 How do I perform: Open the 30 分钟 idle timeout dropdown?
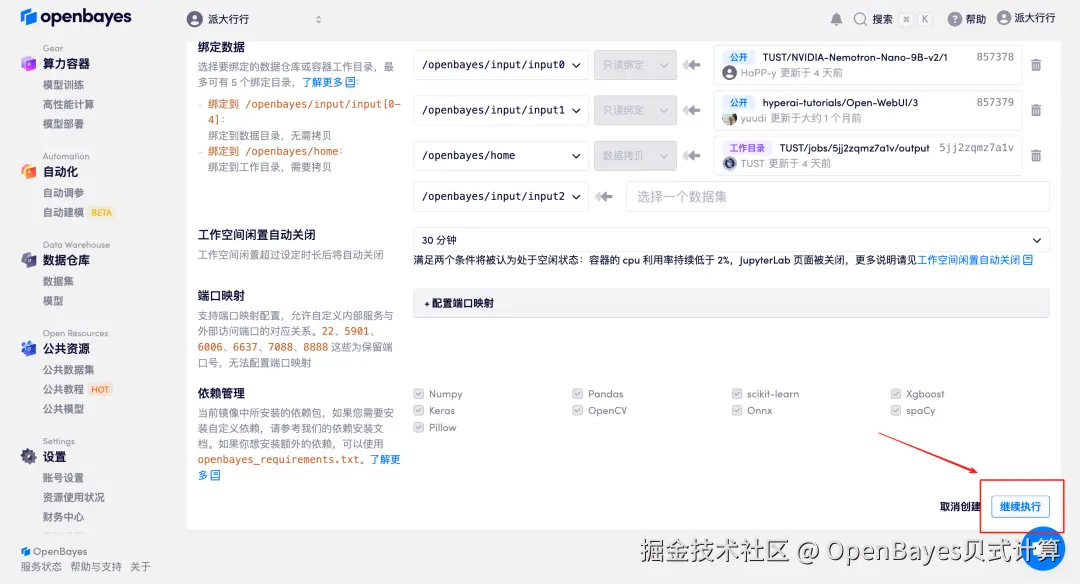pos(731,240)
